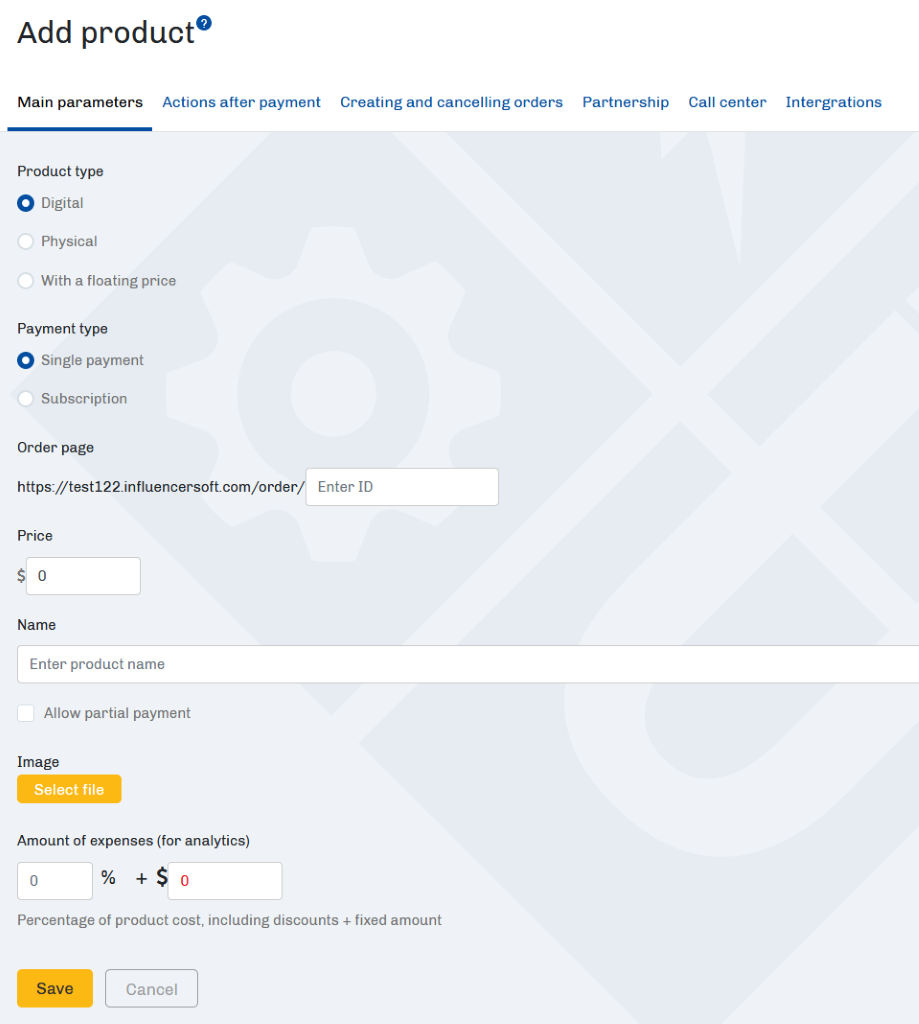Click the product Name text field
This screenshot has height=1024, width=919.
pyautogui.click(x=467, y=664)
